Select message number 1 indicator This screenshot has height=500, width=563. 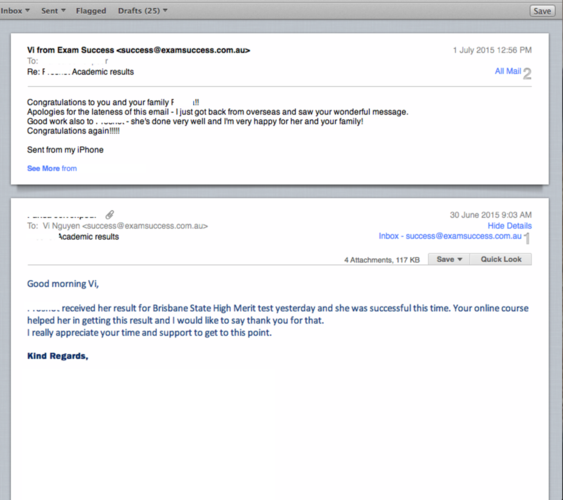click(527, 239)
